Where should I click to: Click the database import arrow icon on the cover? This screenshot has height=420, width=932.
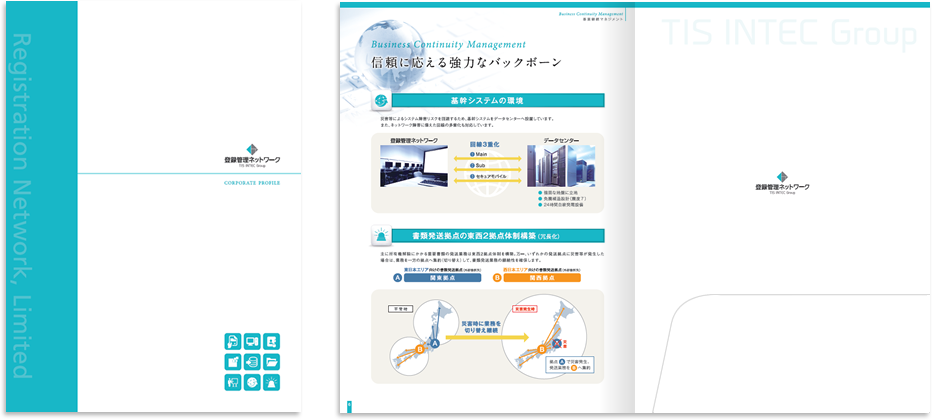pyautogui.click(x=252, y=362)
